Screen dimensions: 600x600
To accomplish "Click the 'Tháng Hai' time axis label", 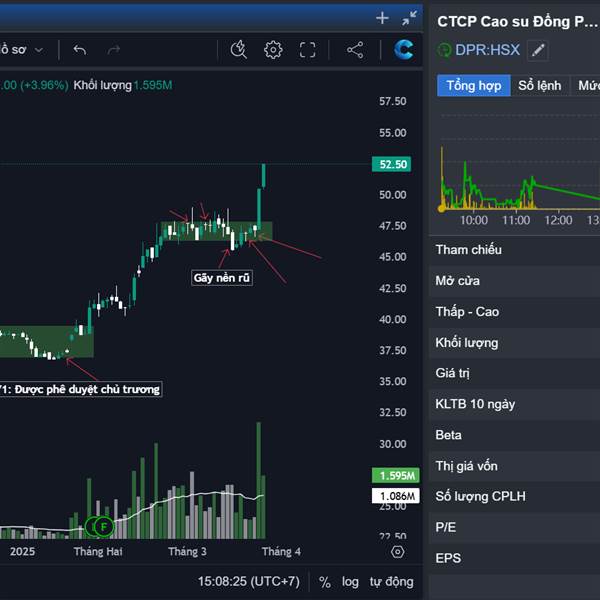I will [x=98, y=551].
